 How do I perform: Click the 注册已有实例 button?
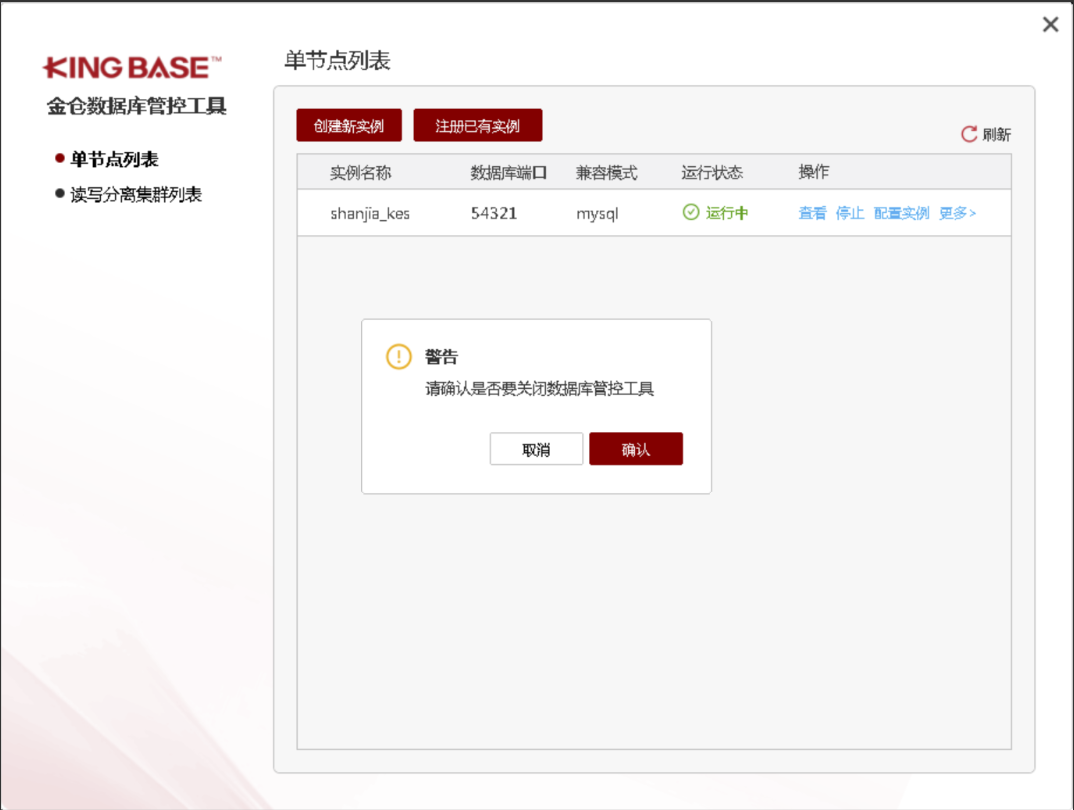[477, 125]
